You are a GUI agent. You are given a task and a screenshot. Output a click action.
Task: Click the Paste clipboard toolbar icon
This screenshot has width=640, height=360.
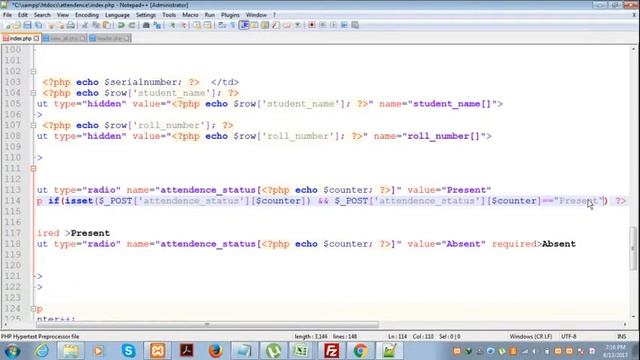tap(107, 25)
